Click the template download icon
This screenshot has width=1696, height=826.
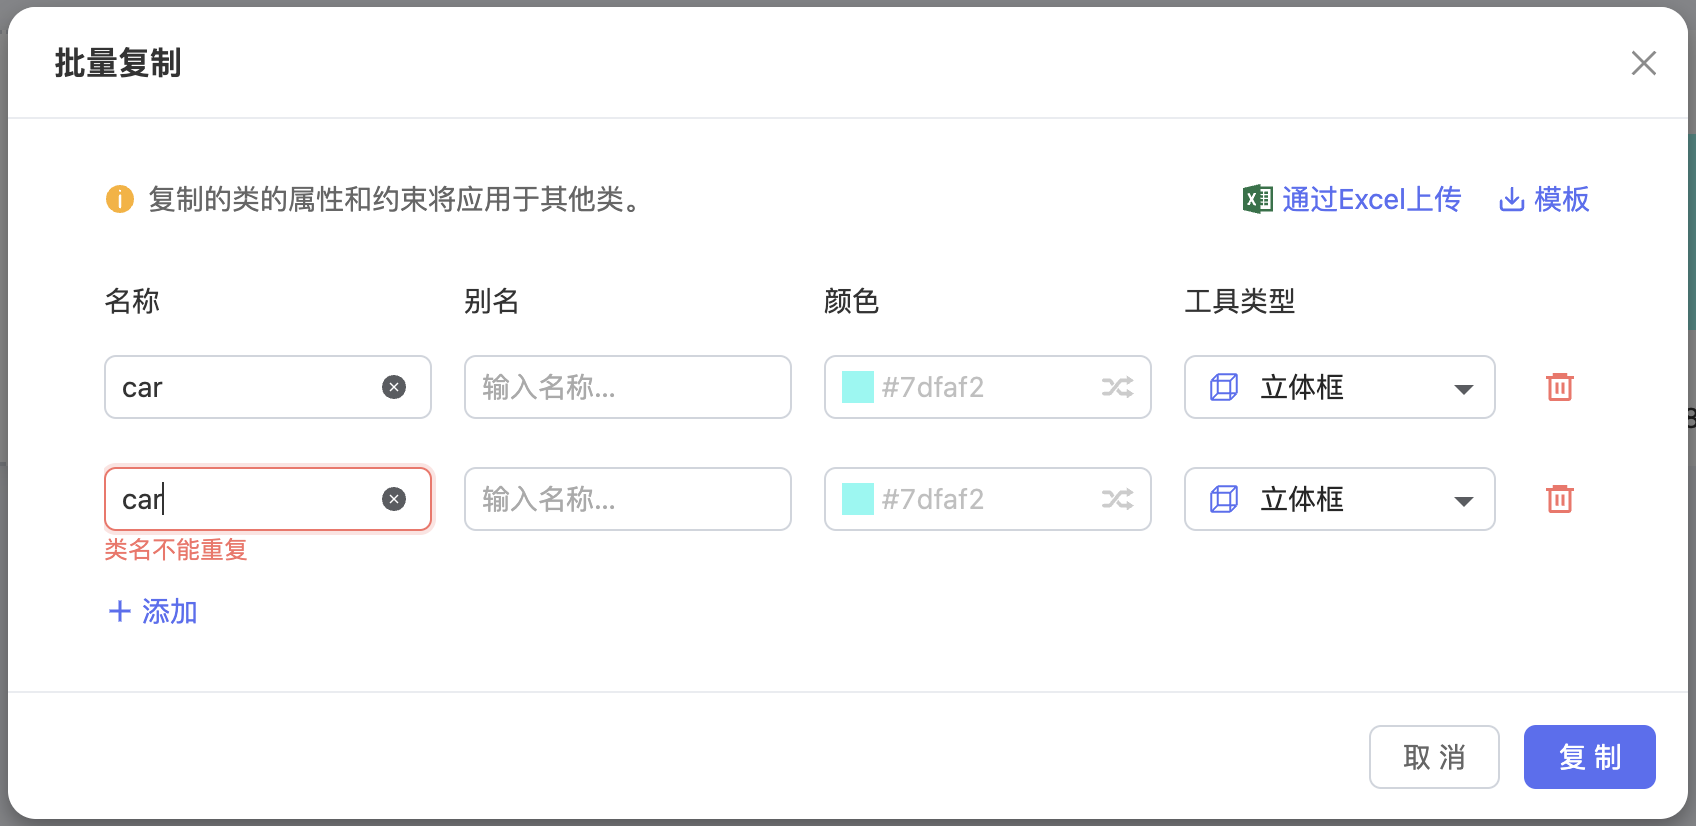tap(1511, 199)
